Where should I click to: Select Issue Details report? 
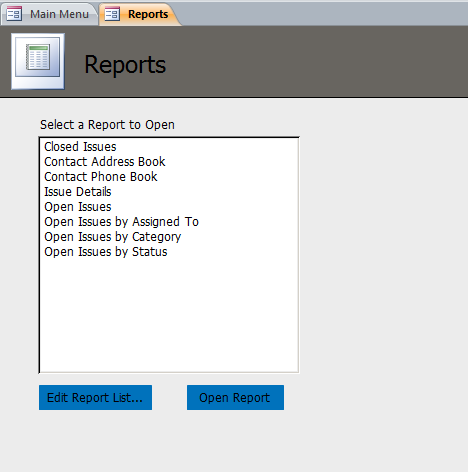click(x=169, y=192)
